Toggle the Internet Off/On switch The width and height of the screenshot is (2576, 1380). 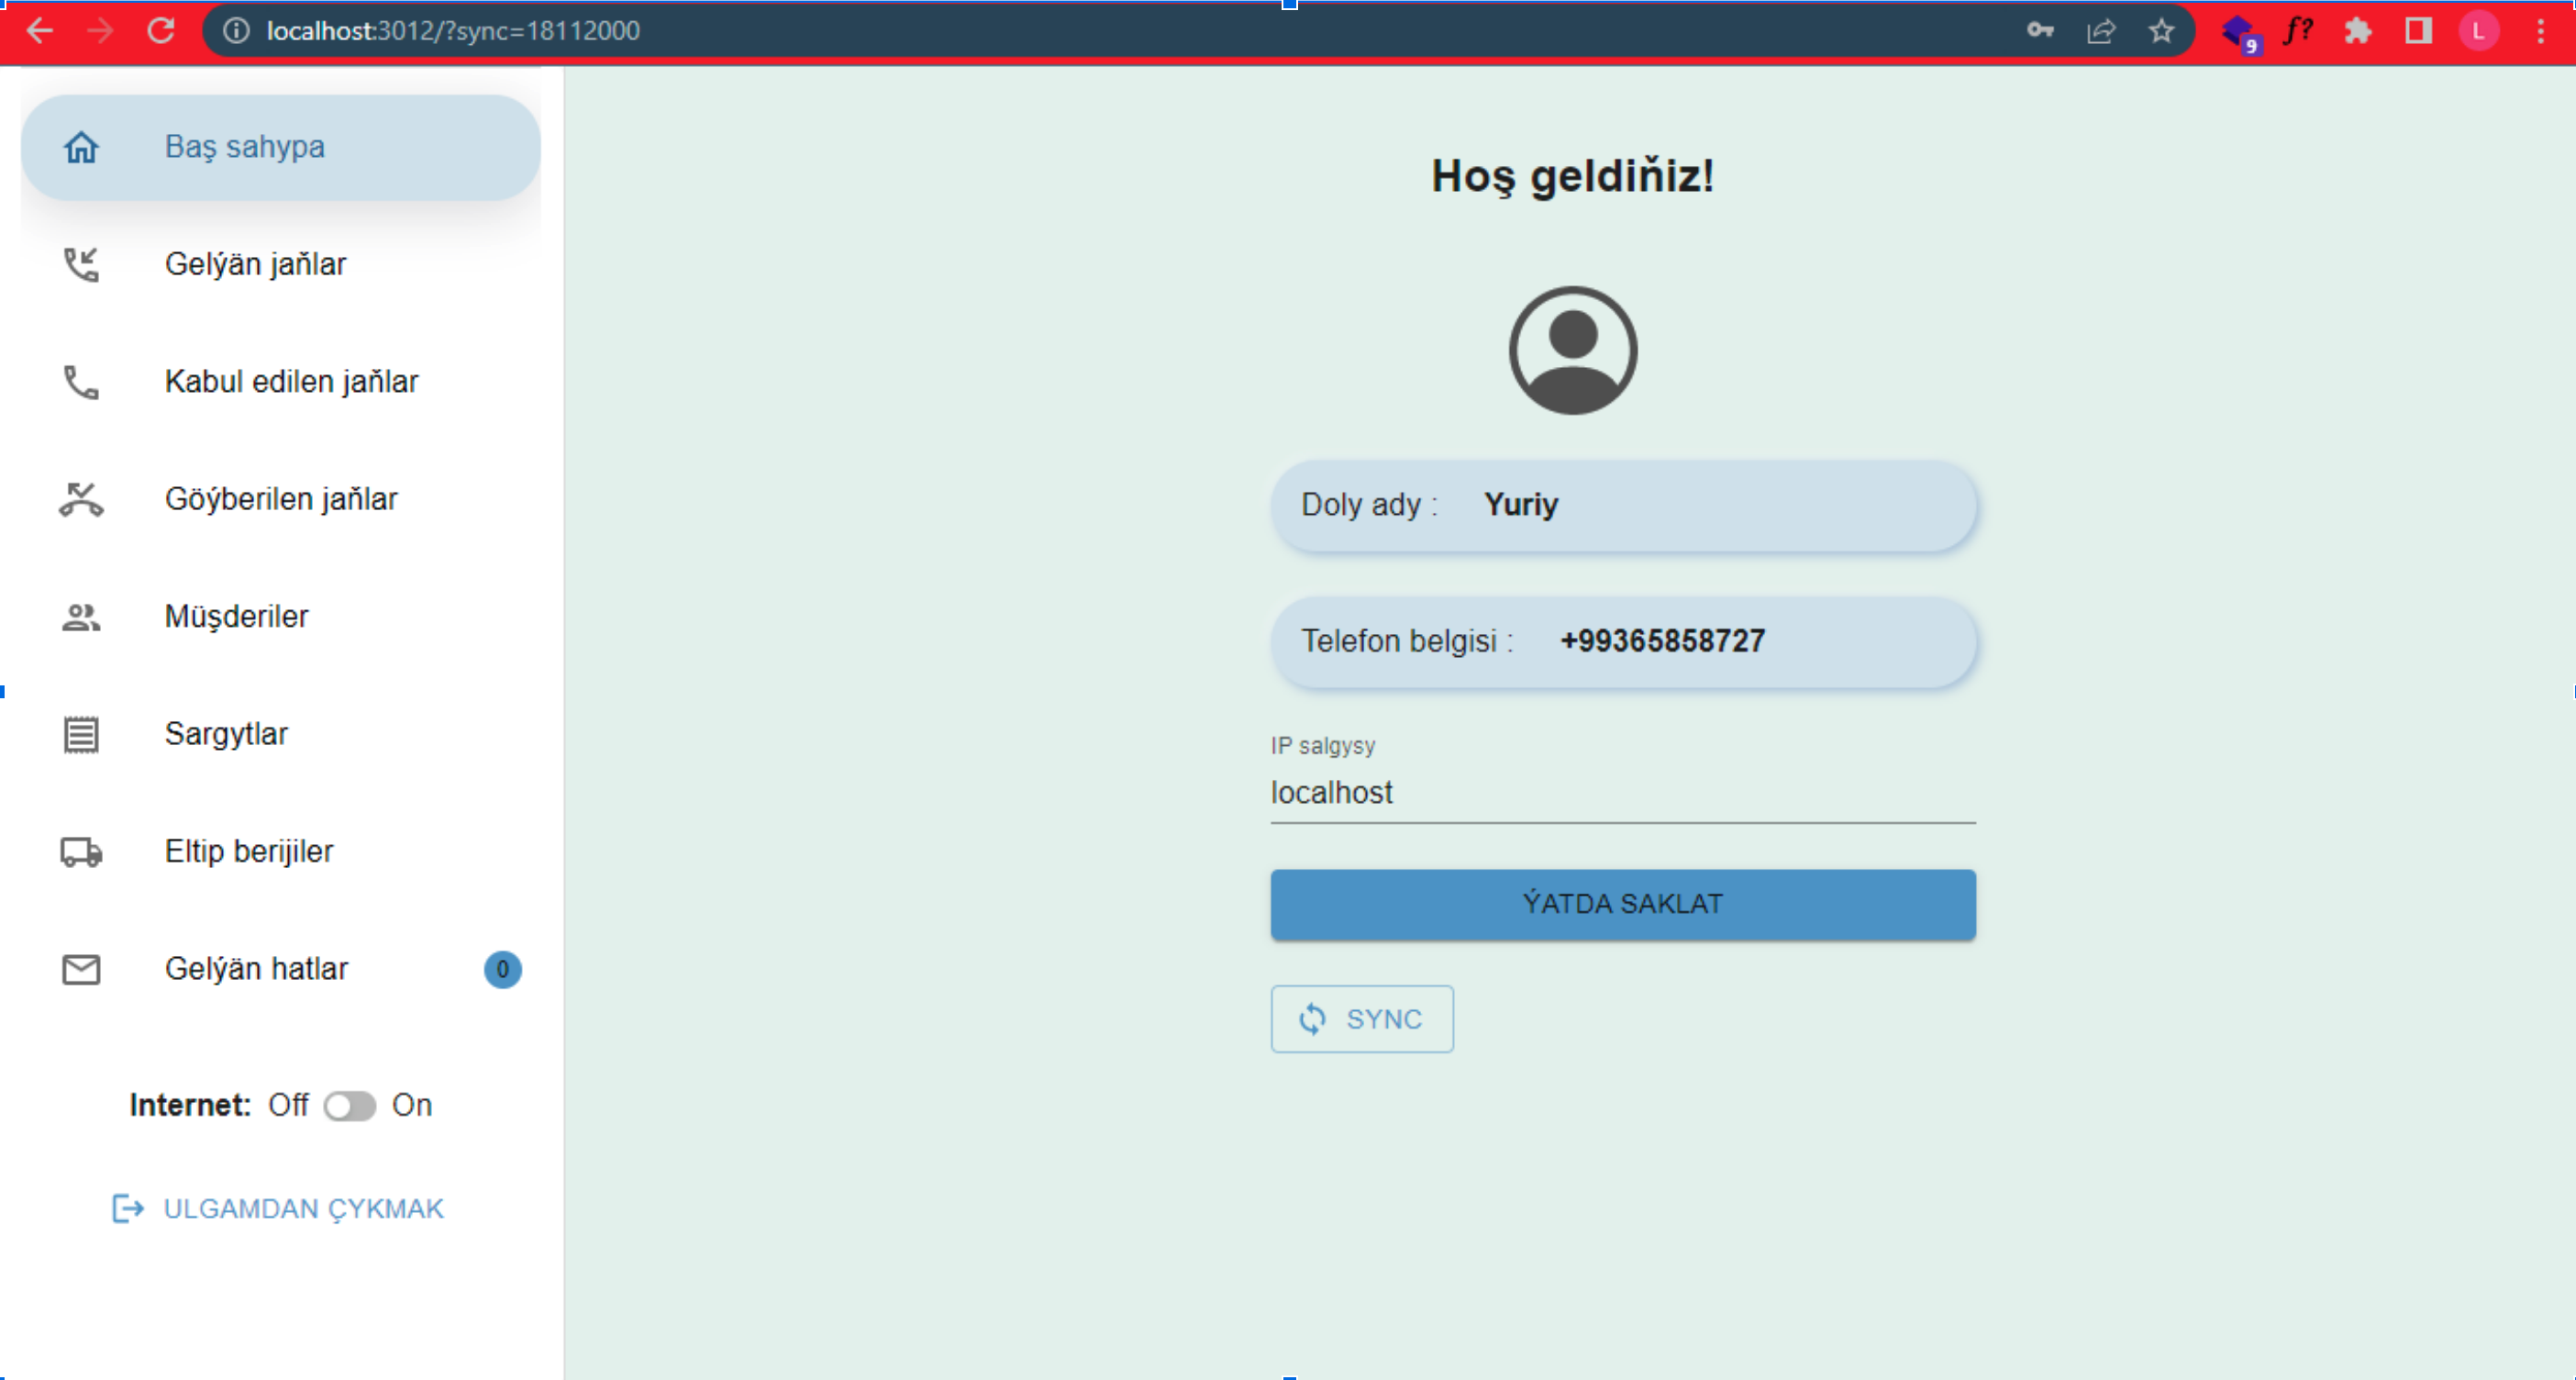point(350,1105)
